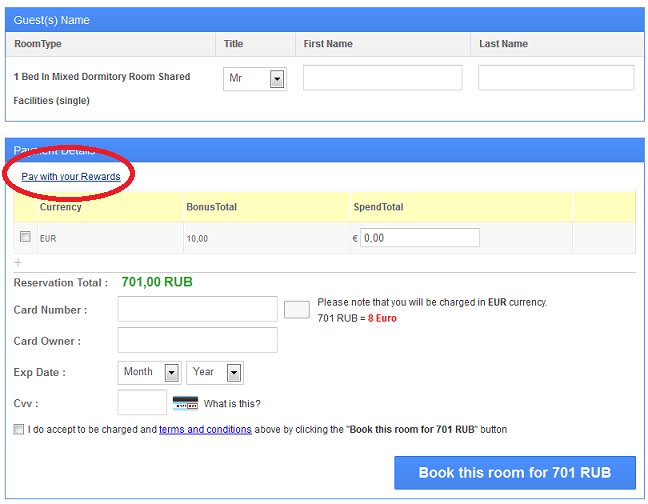Focus the Cvv input field
The height and width of the screenshot is (504, 648).
click(x=142, y=402)
